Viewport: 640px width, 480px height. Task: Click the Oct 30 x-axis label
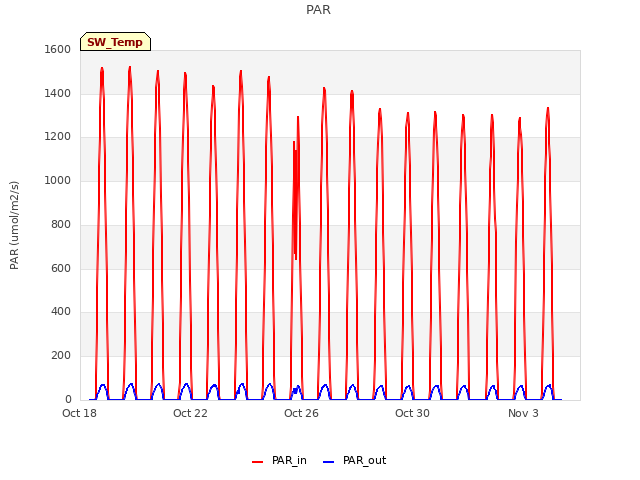(412, 413)
